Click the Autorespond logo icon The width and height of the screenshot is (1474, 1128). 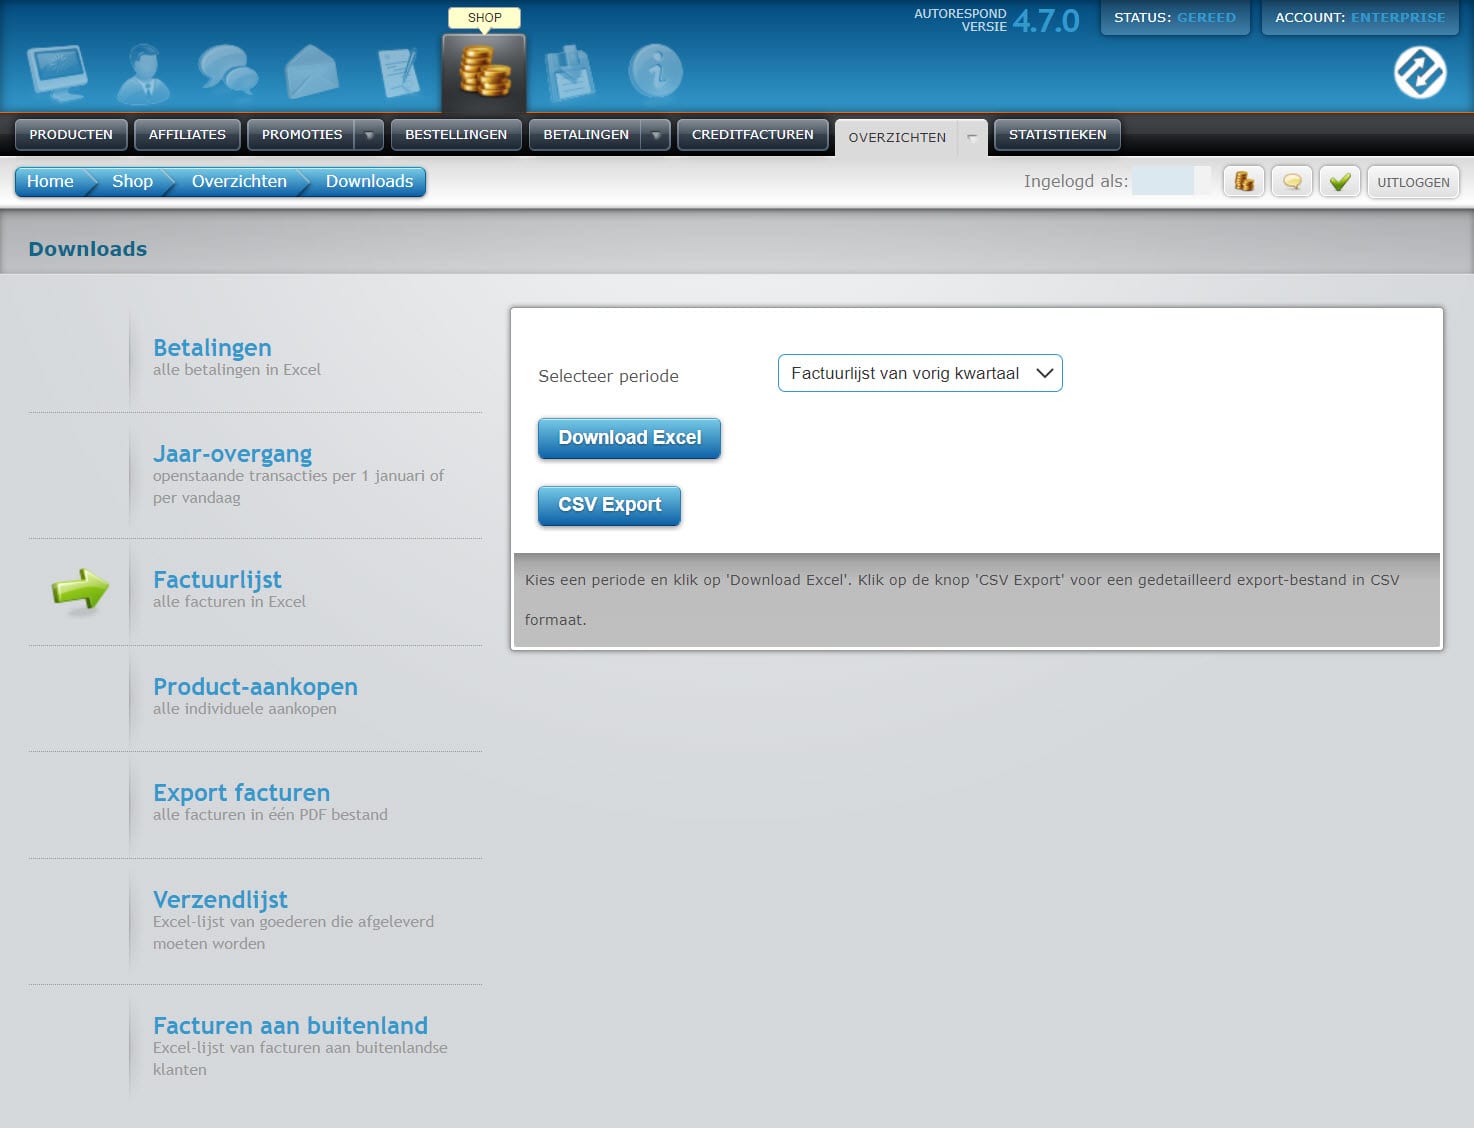1420,72
